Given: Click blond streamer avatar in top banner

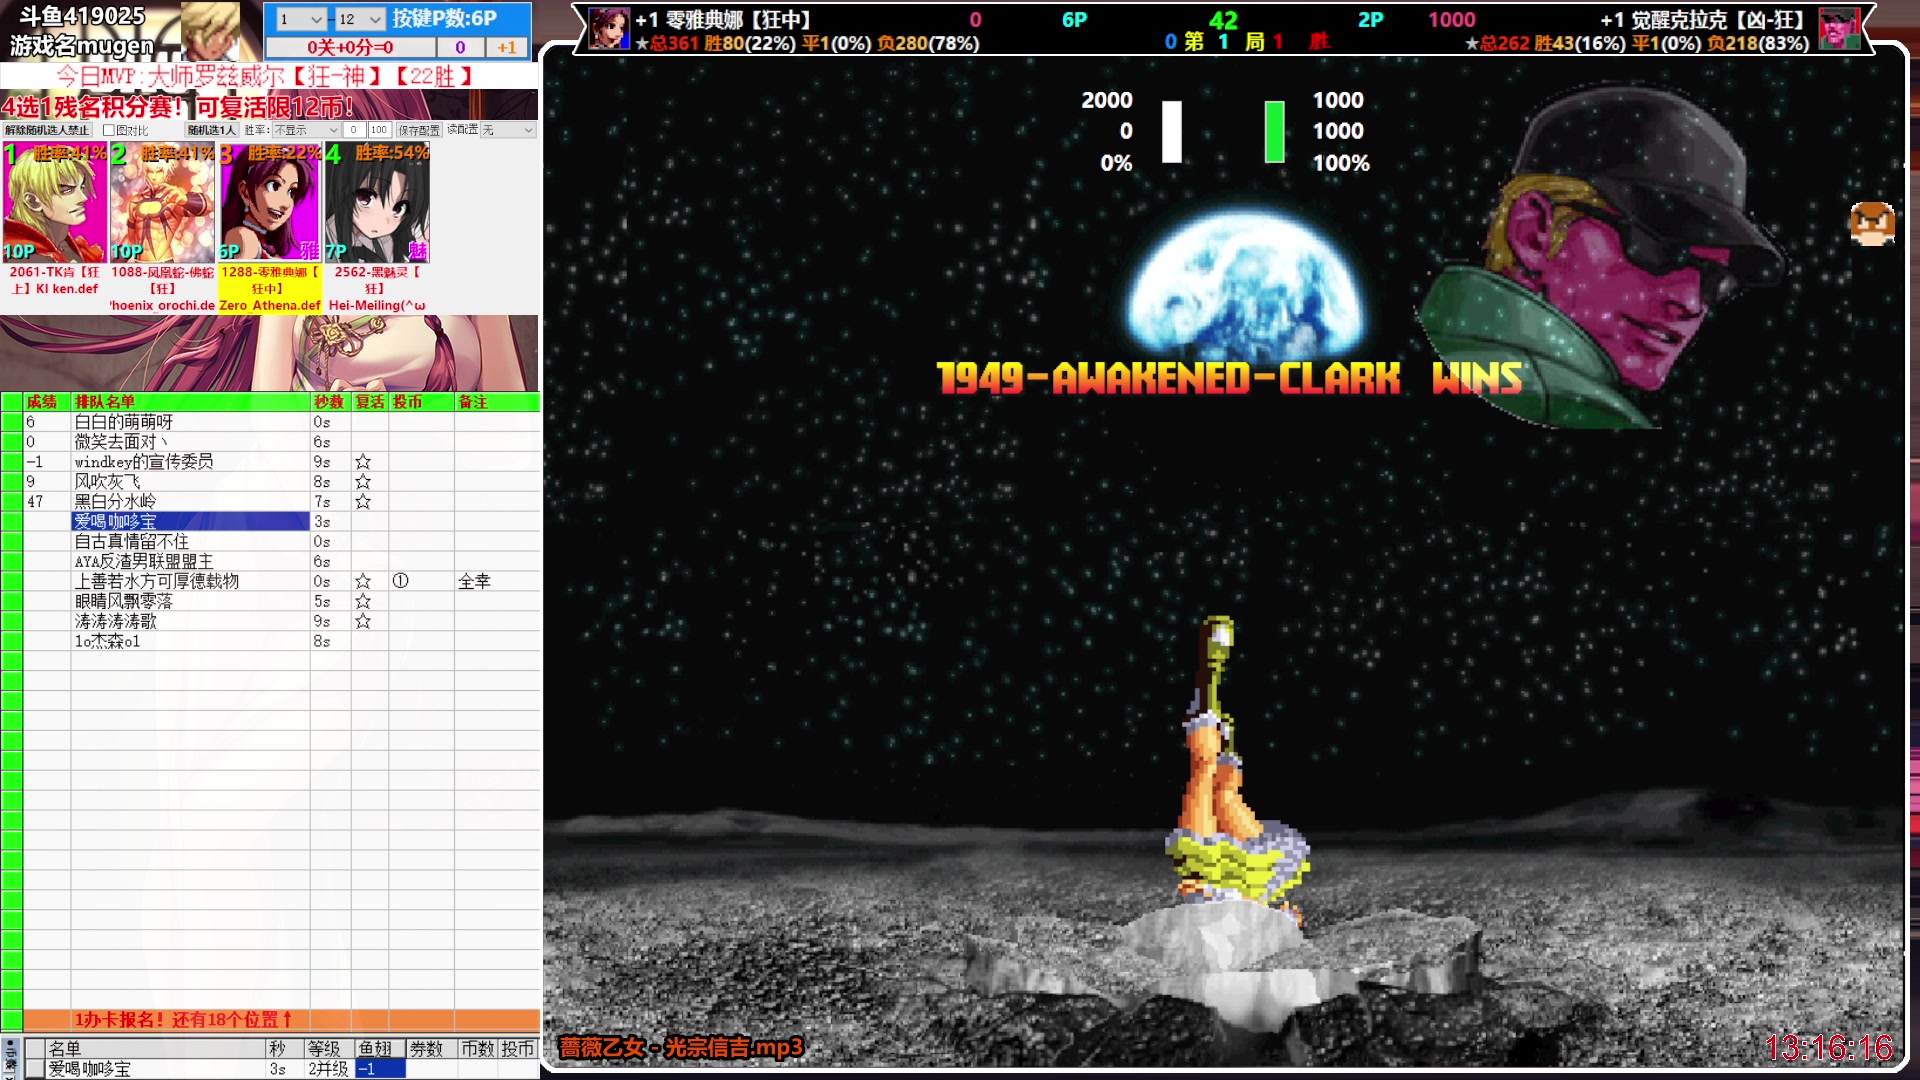Looking at the screenshot, I should click(x=210, y=31).
